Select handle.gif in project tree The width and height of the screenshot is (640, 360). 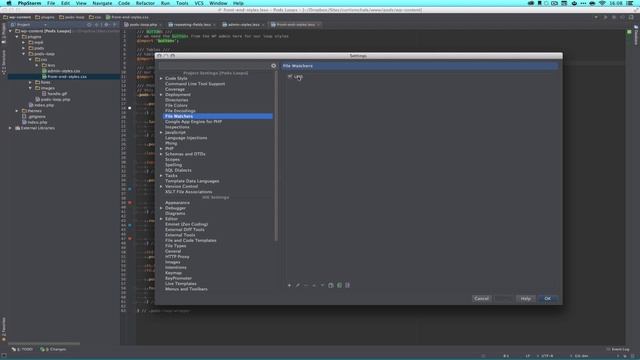pyautogui.click(x=57, y=94)
